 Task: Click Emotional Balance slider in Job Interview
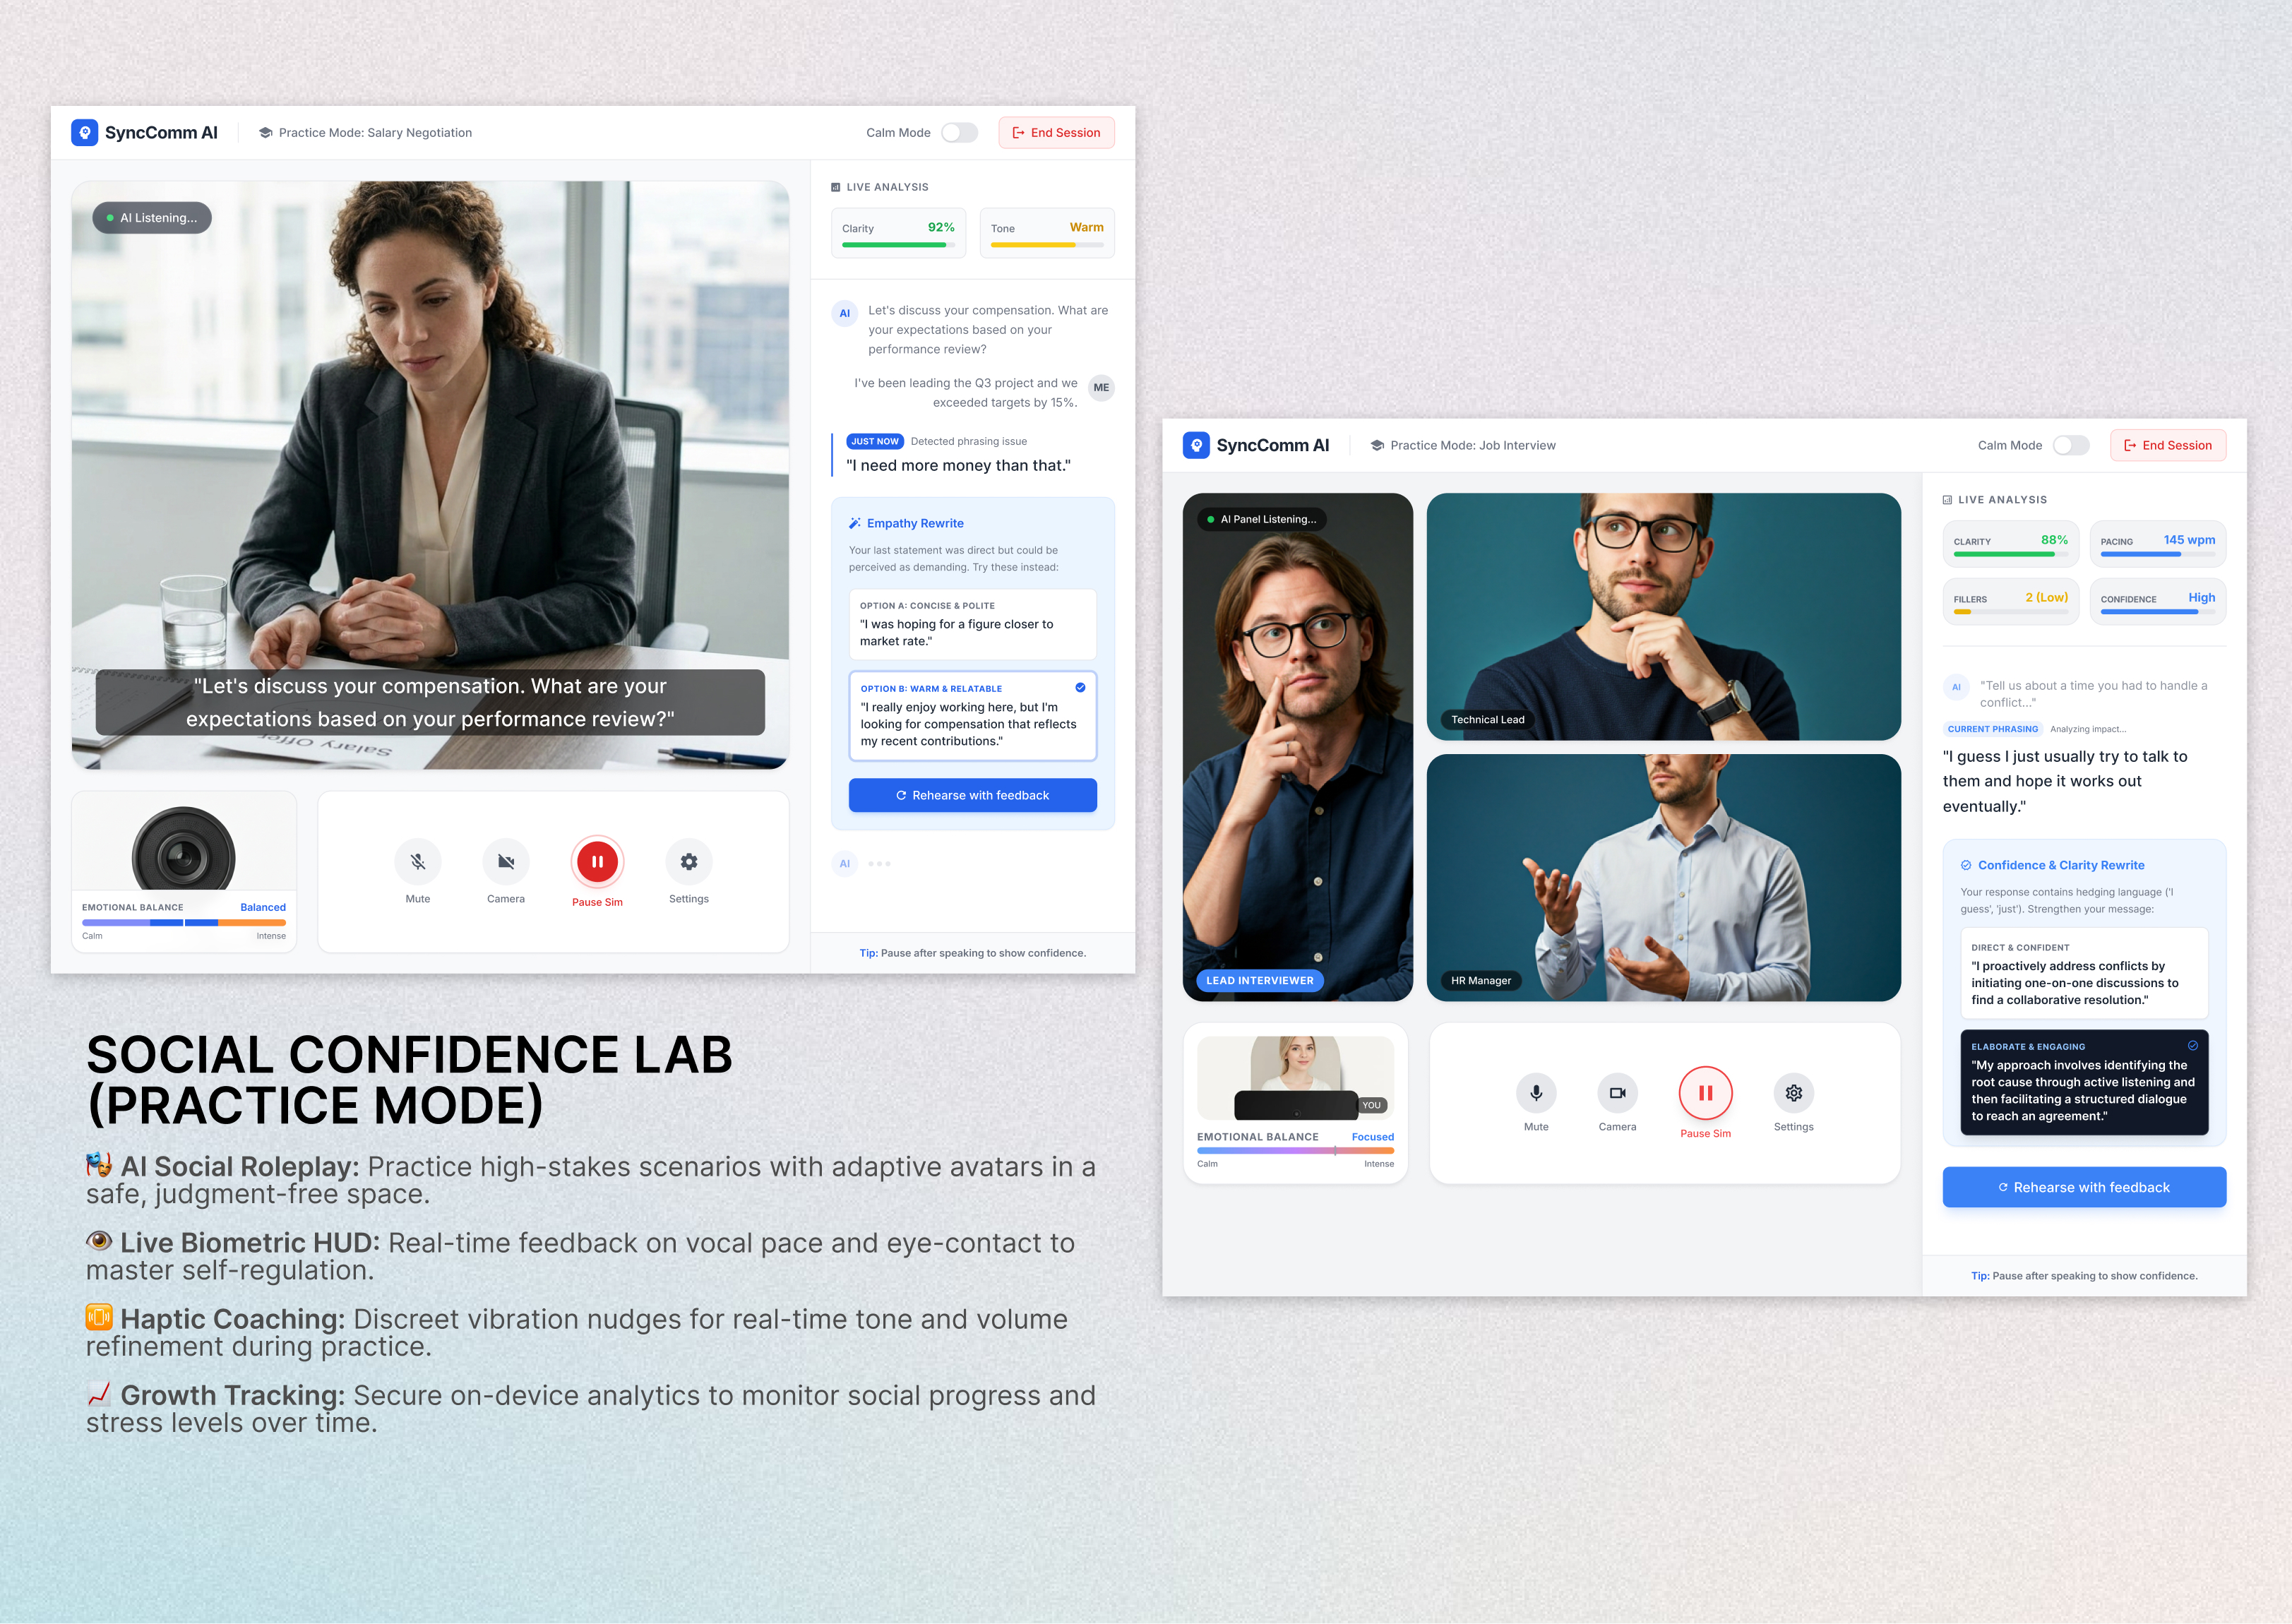[x=1295, y=1151]
